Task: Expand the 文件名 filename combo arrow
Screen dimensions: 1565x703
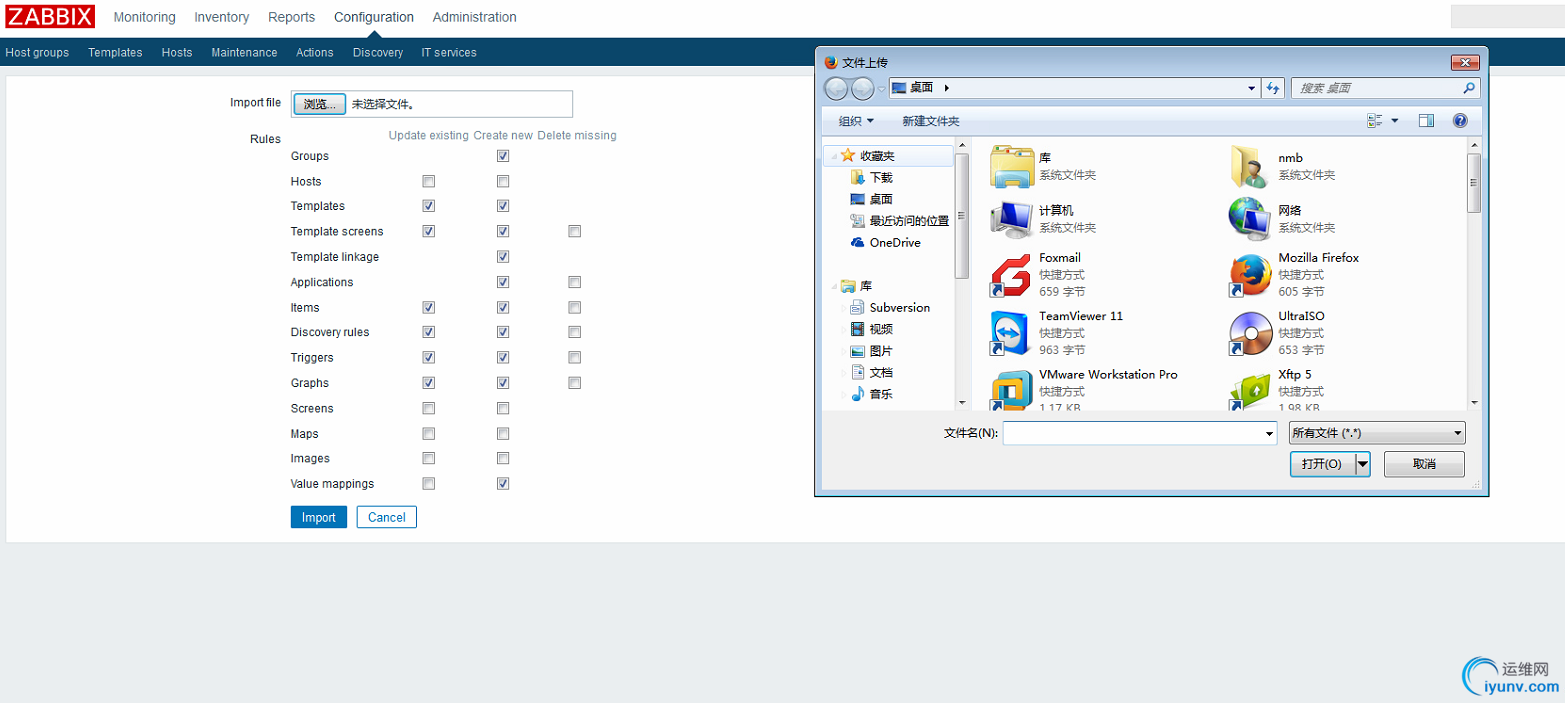Action: click(x=1269, y=433)
